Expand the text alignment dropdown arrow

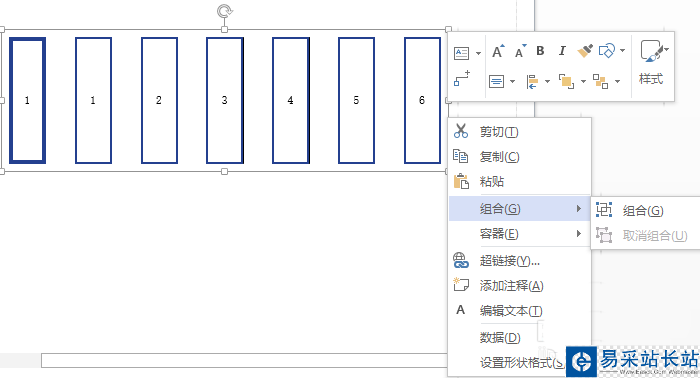pos(512,81)
